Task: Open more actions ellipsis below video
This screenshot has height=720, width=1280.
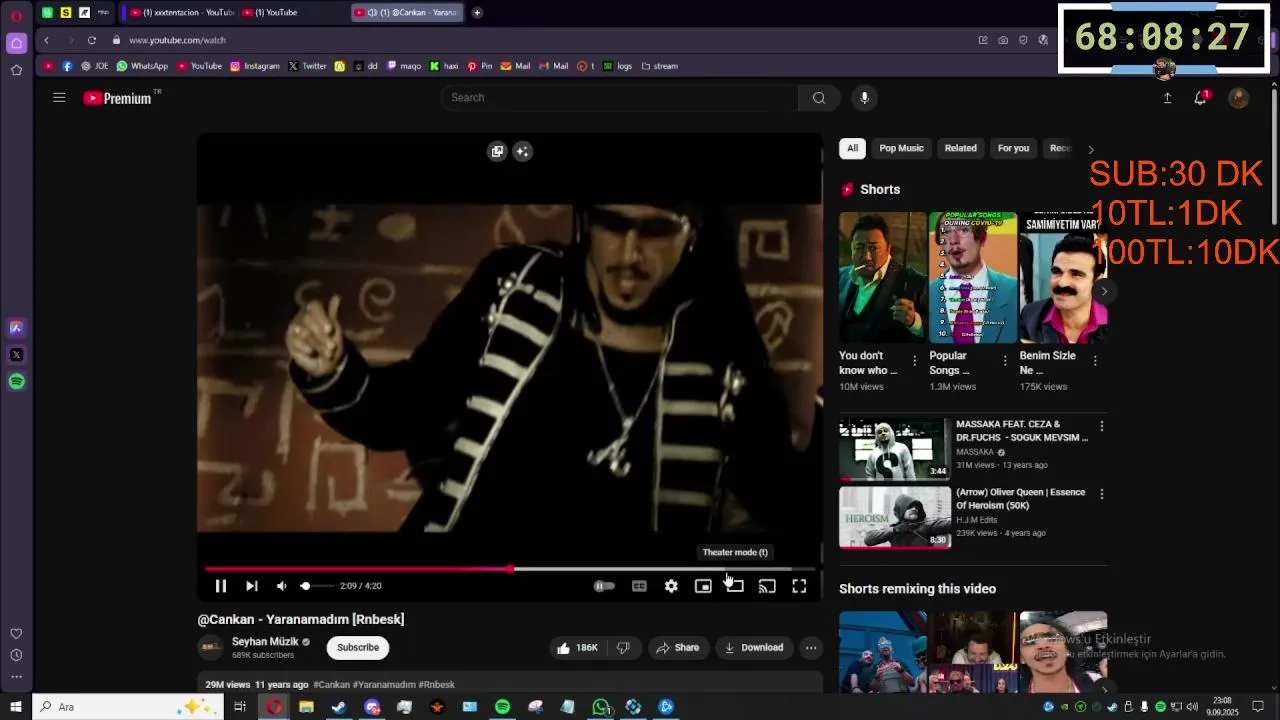Action: click(811, 647)
